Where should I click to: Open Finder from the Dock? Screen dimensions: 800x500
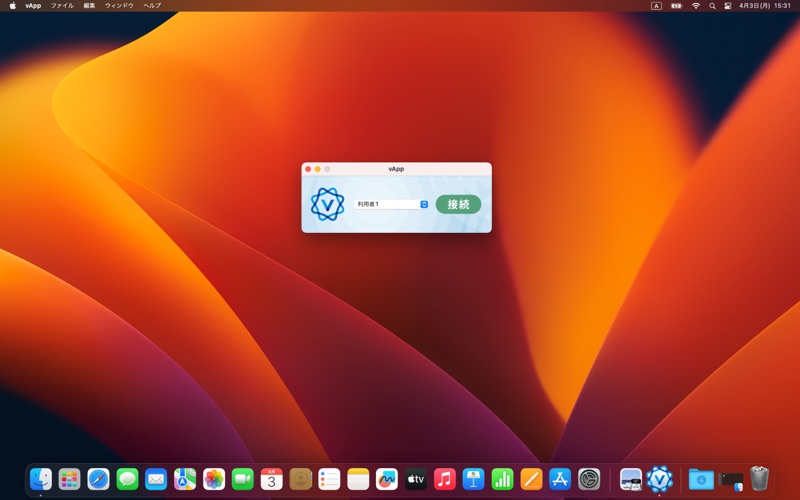click(41, 480)
